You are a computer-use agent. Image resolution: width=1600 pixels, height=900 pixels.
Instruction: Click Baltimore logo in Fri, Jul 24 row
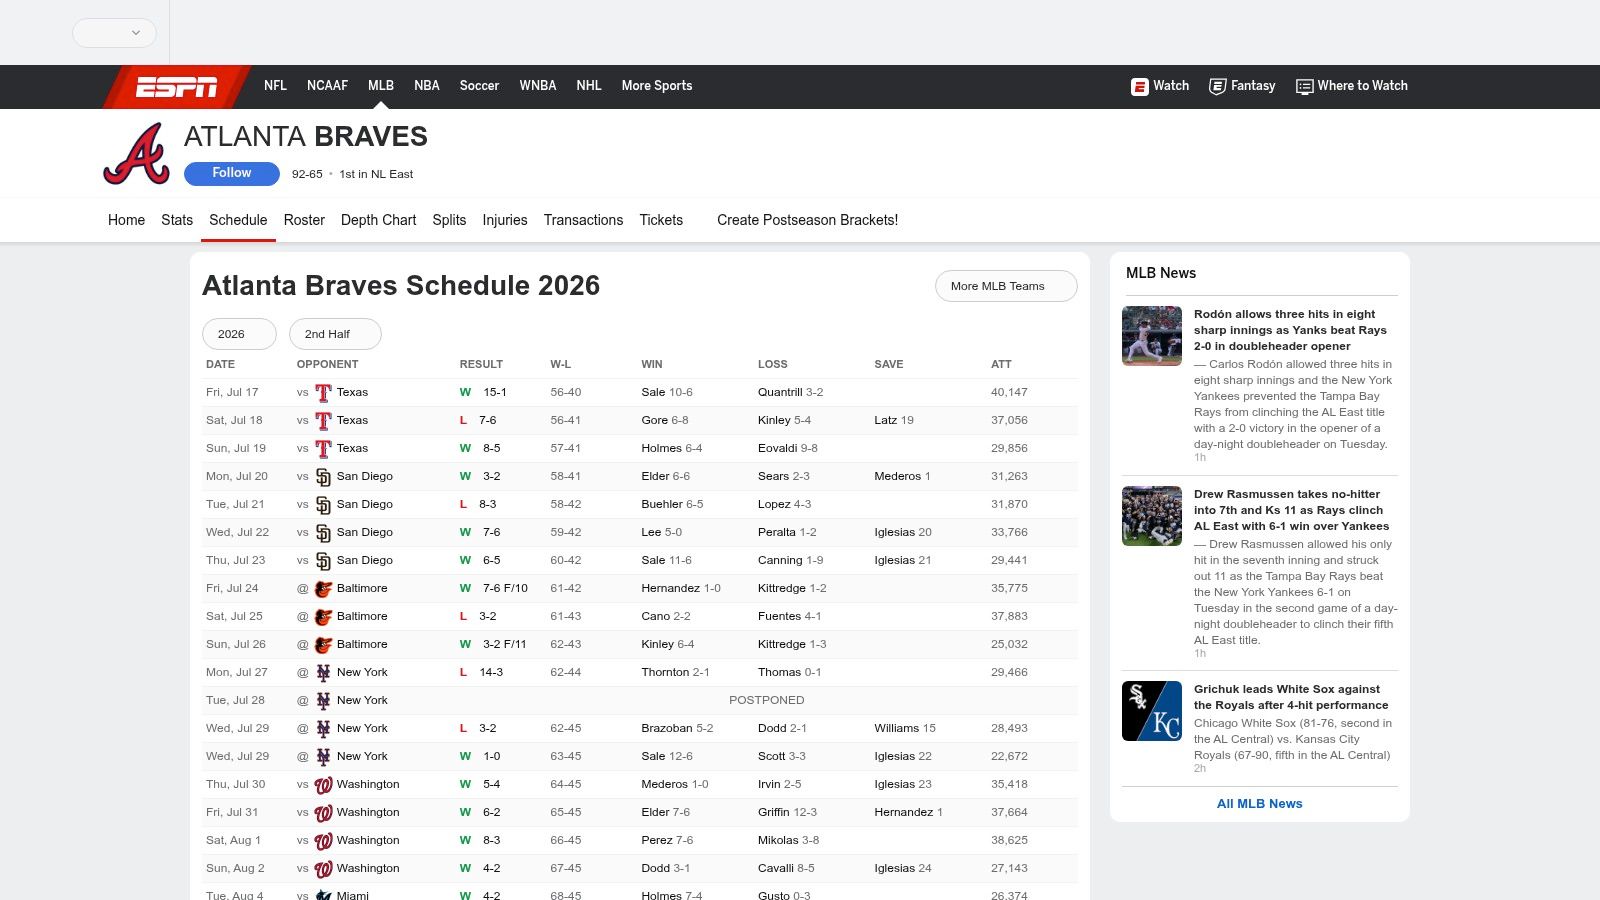pyautogui.click(x=323, y=589)
